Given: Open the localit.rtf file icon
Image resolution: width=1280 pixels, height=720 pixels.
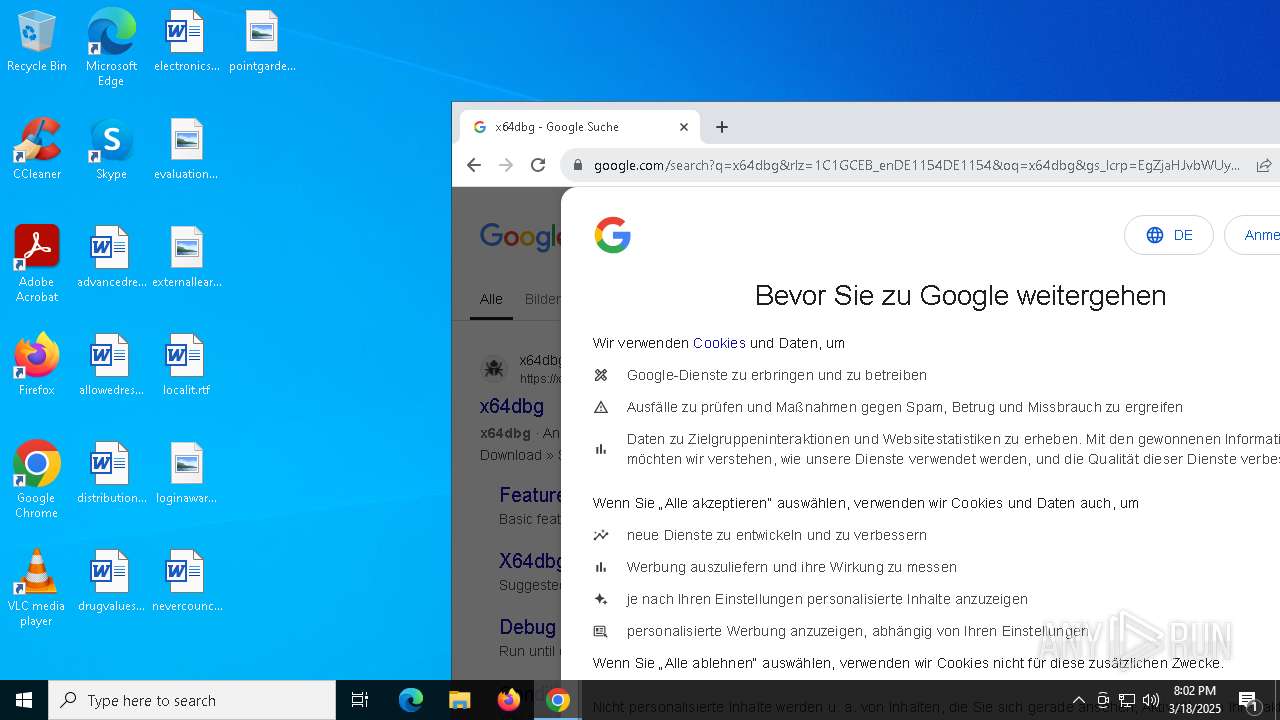Looking at the screenshot, I should click(186, 365).
